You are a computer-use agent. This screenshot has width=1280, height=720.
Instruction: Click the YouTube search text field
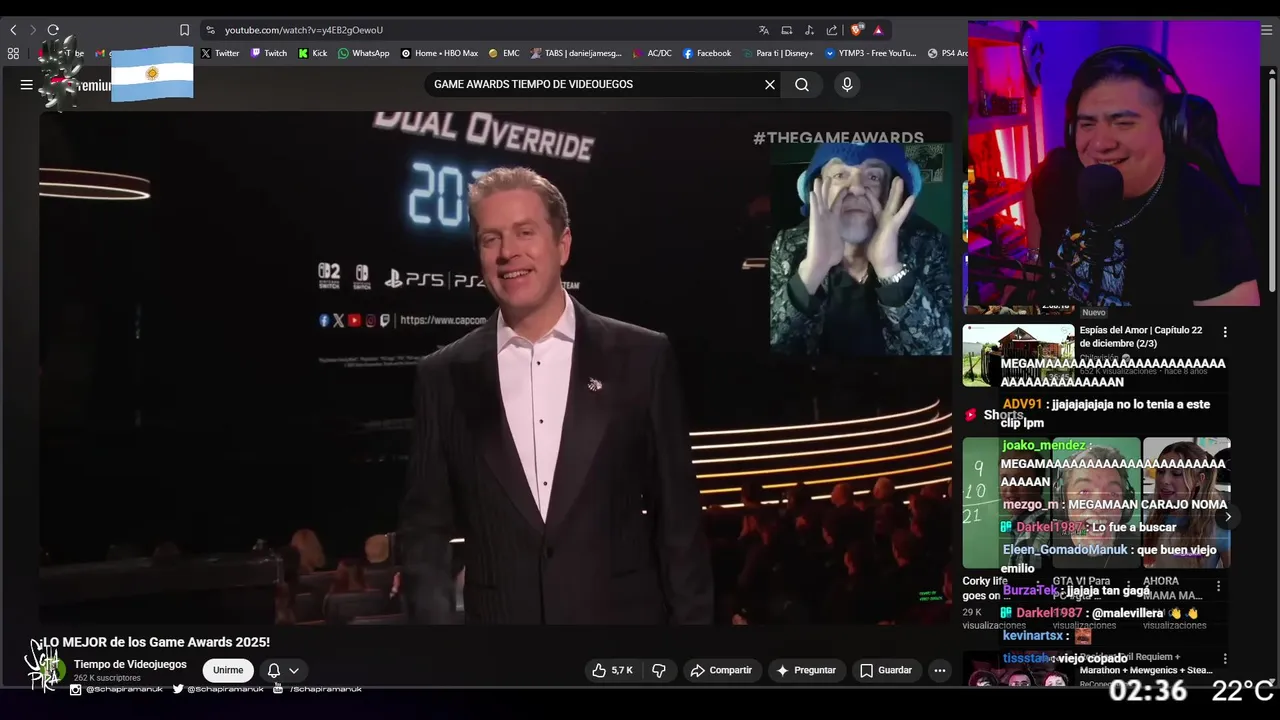(x=595, y=85)
